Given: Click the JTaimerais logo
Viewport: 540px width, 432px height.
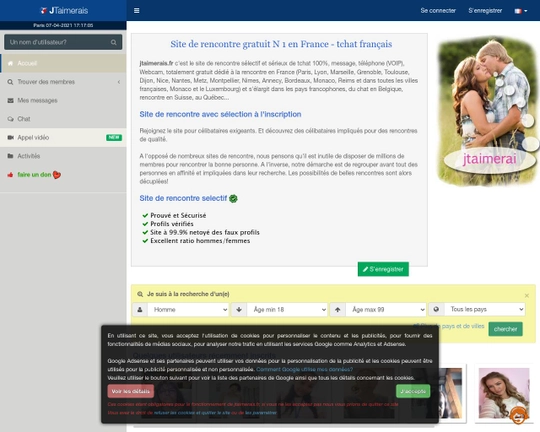Looking at the screenshot, I should [64, 11].
